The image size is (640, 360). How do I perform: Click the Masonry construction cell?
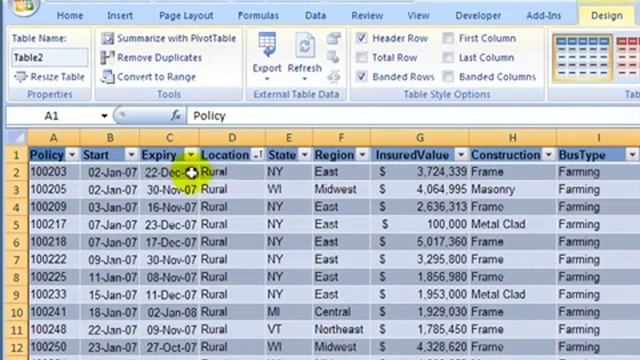pos(513,190)
